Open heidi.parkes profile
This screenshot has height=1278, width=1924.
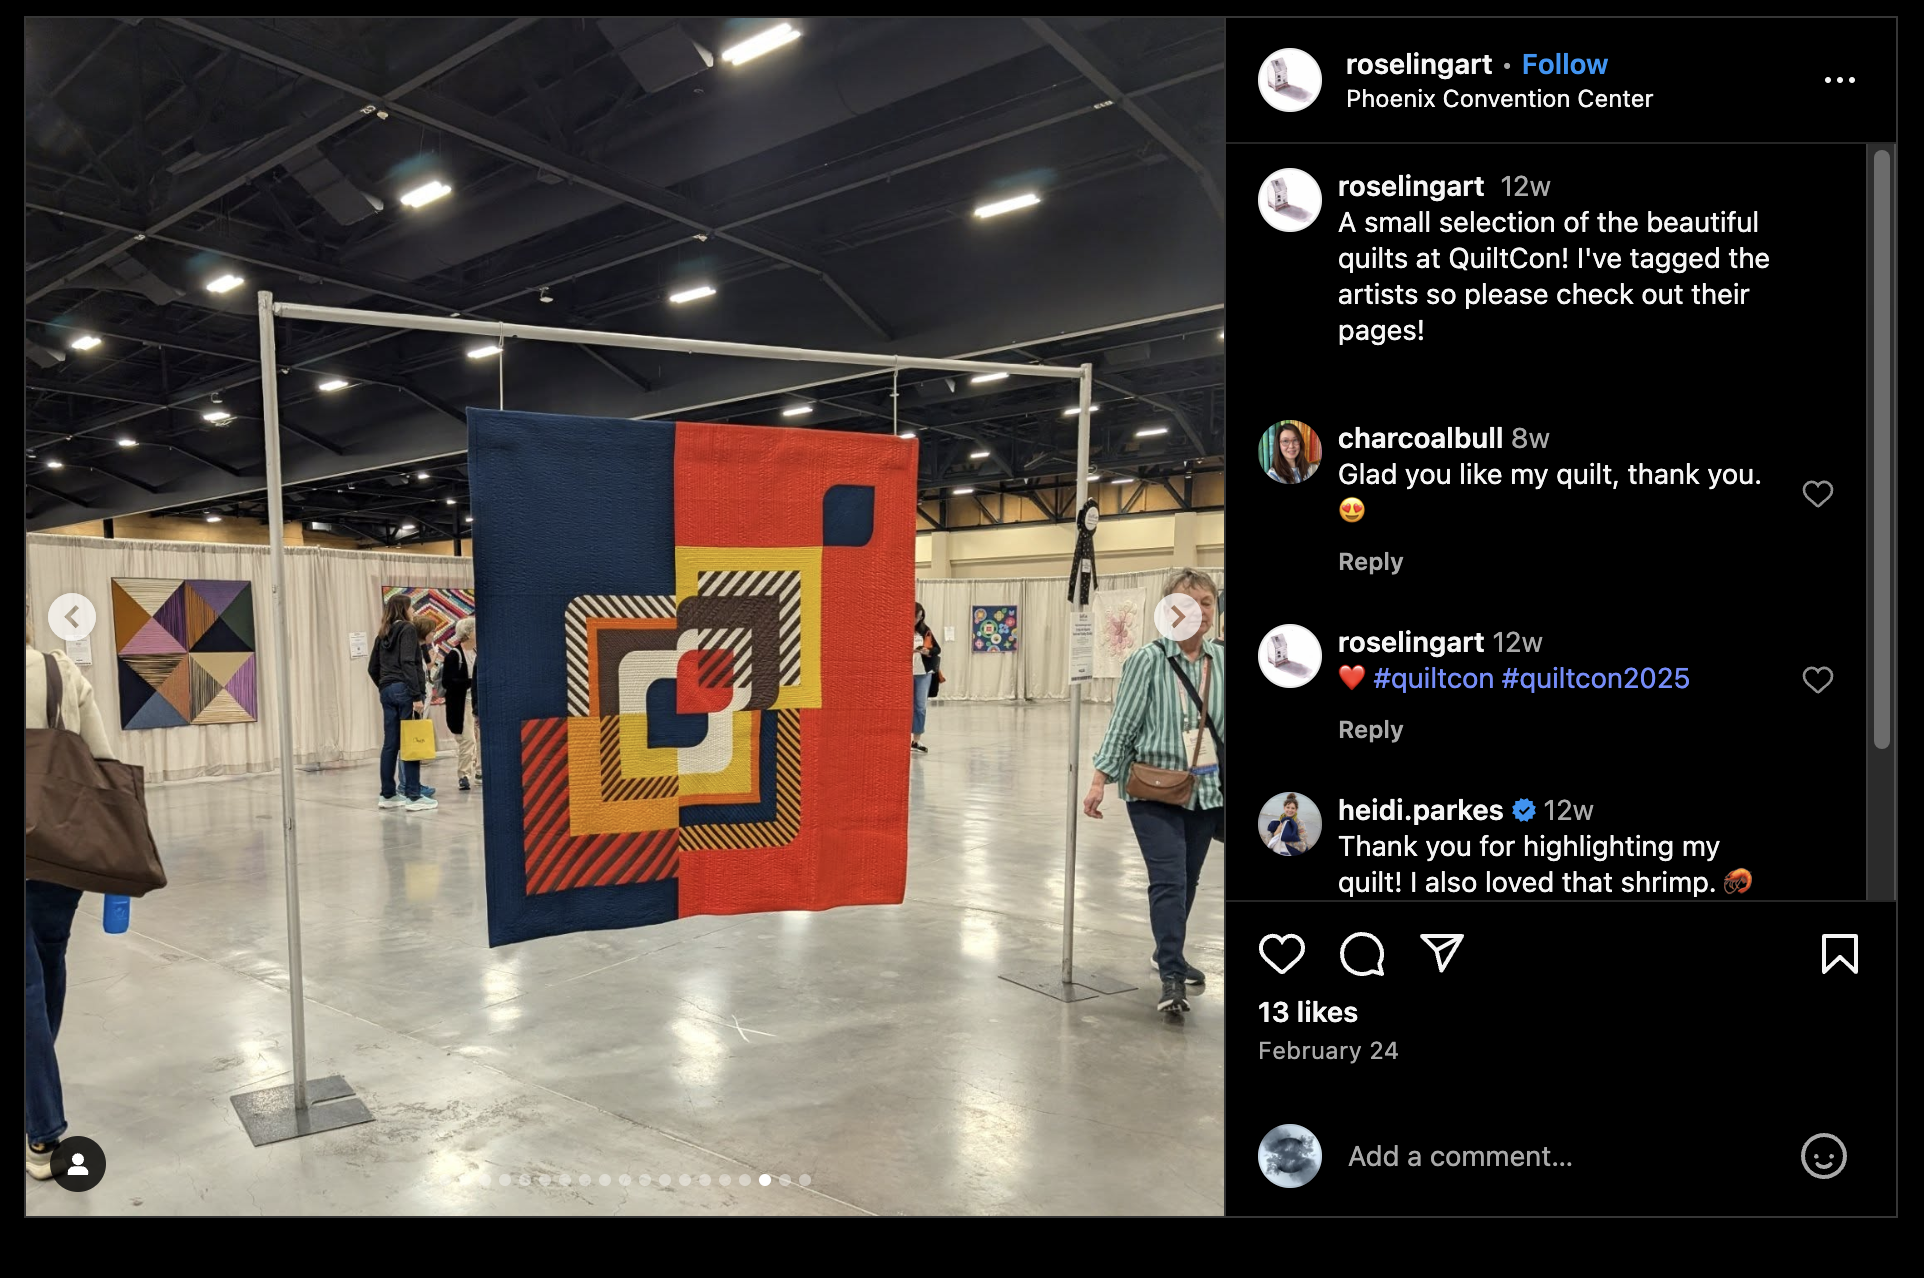coord(1420,810)
